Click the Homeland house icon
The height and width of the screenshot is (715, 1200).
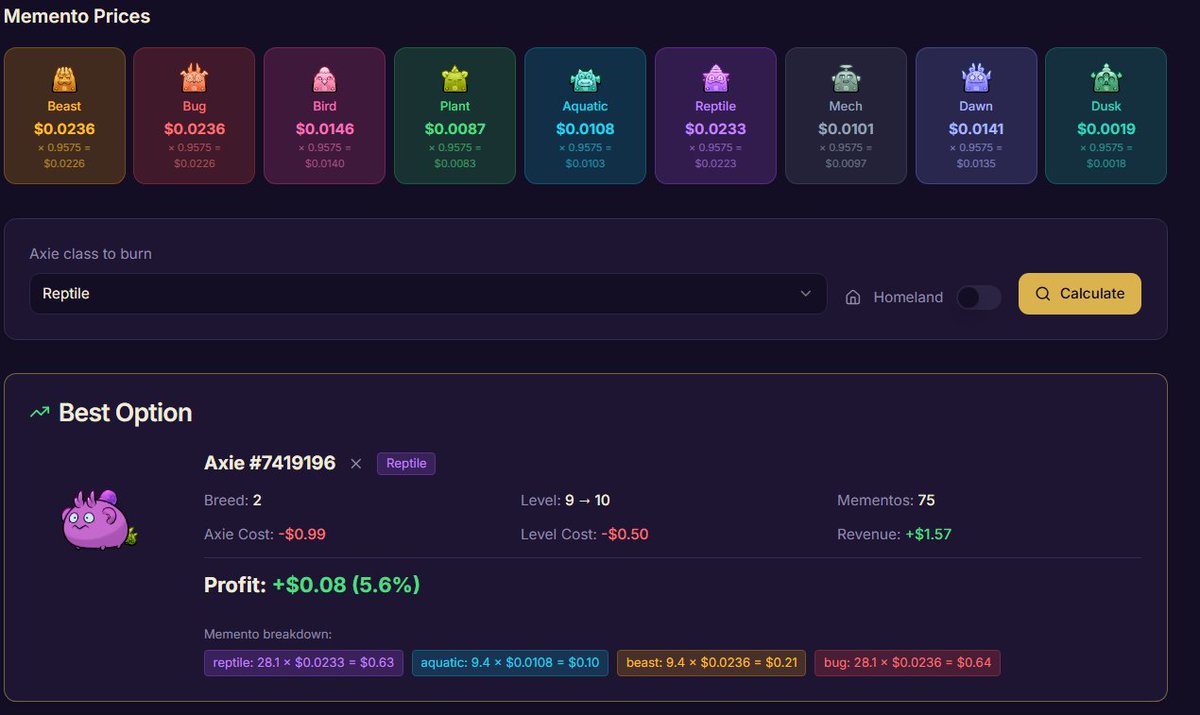853,297
